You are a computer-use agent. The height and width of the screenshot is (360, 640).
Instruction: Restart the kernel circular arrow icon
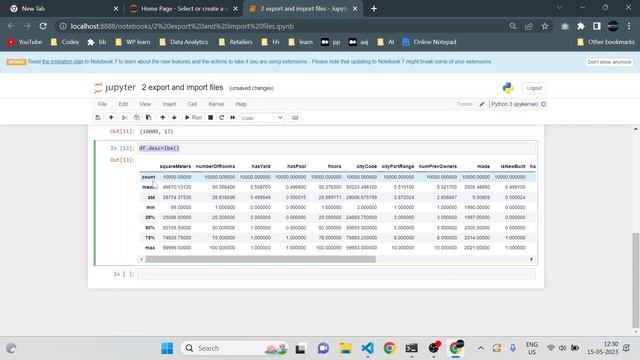coord(222,118)
